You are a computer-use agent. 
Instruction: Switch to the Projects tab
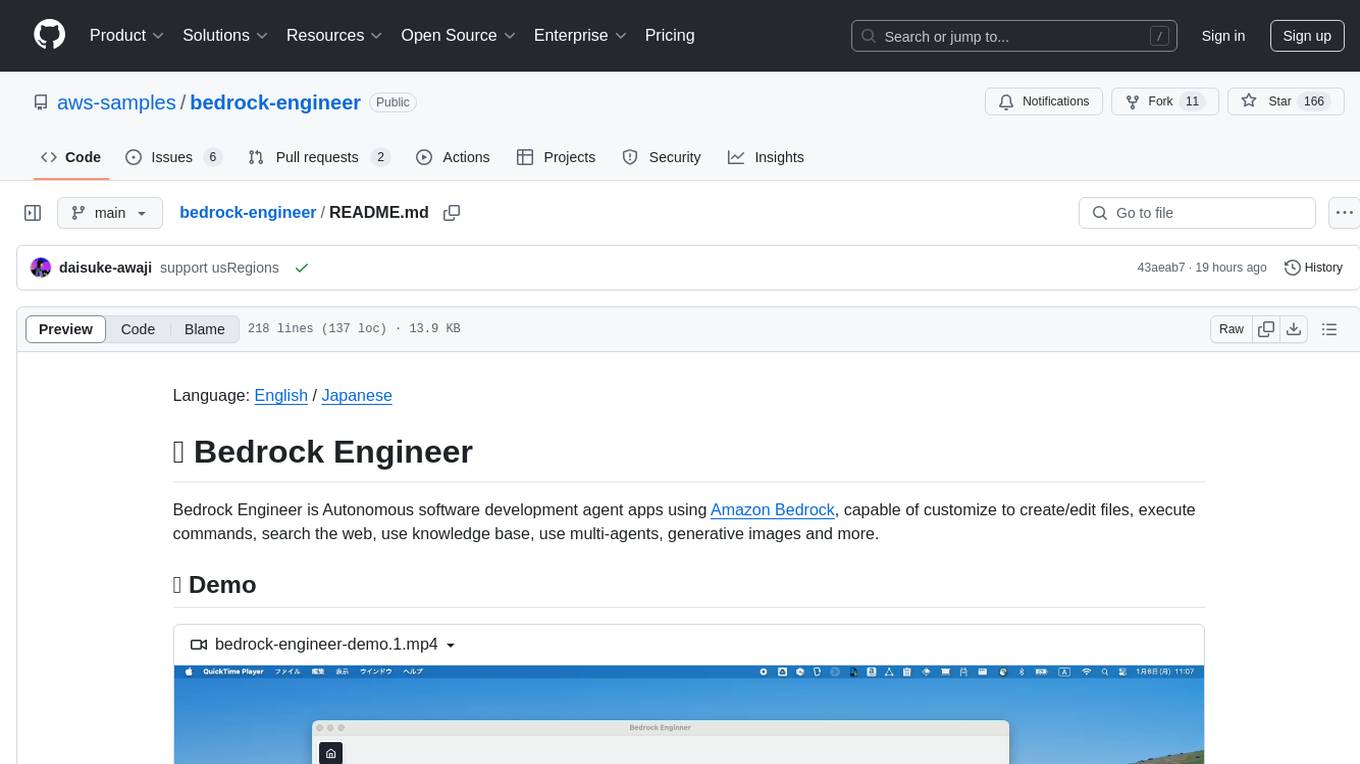556,157
